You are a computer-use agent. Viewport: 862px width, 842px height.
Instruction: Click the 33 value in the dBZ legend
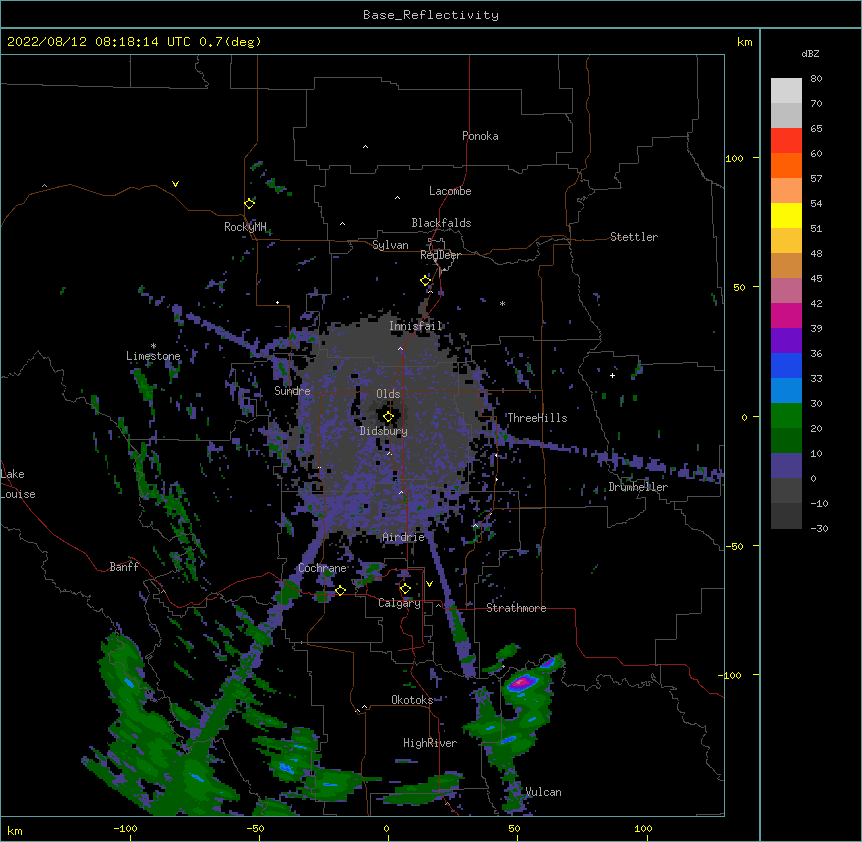coord(816,378)
